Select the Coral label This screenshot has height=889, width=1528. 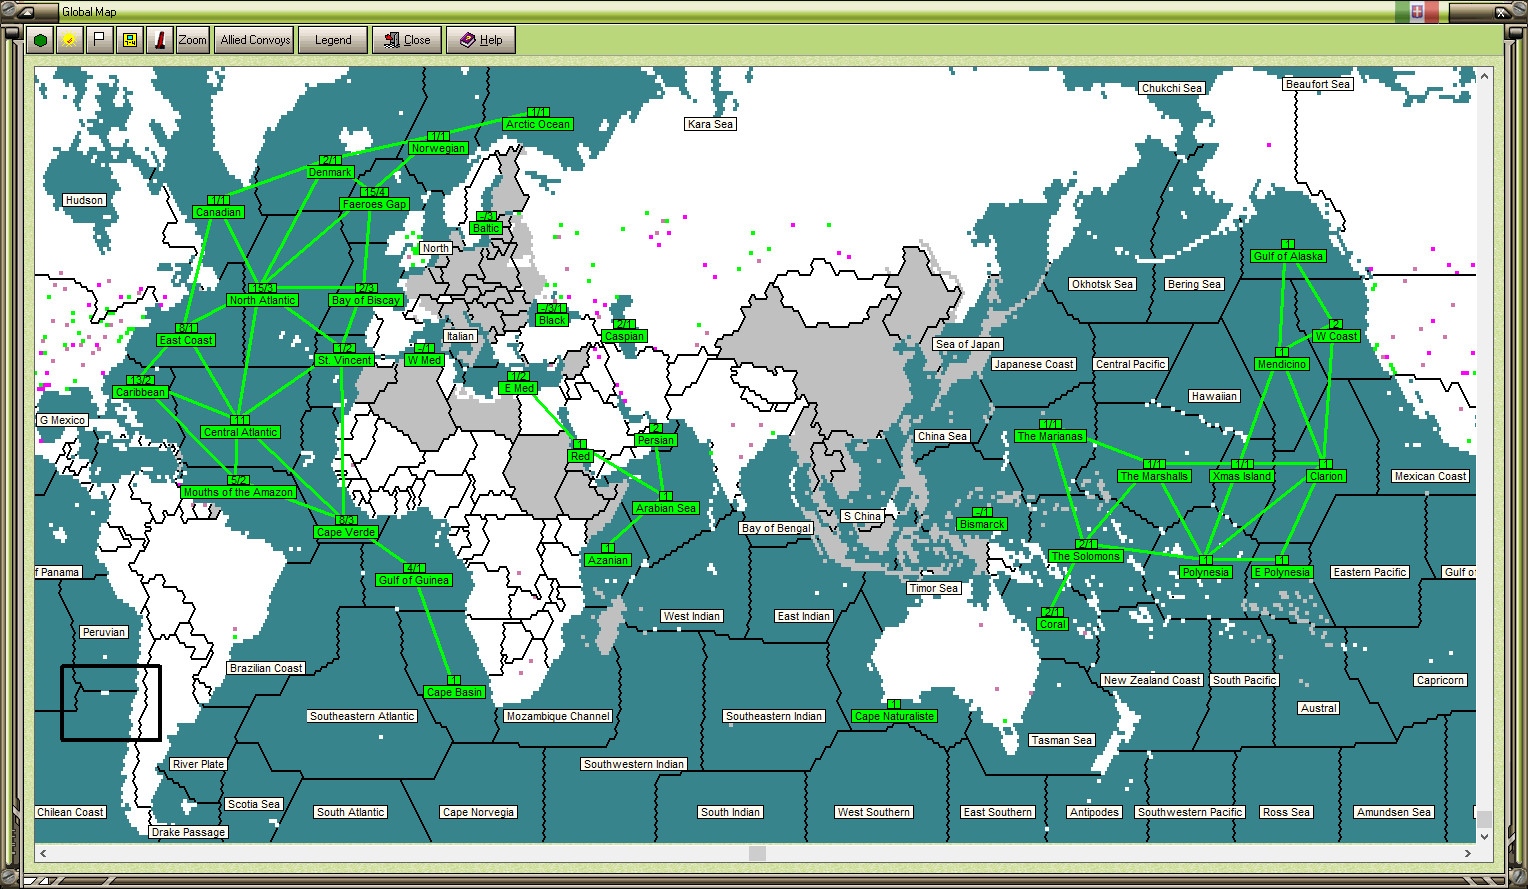[x=1052, y=624]
